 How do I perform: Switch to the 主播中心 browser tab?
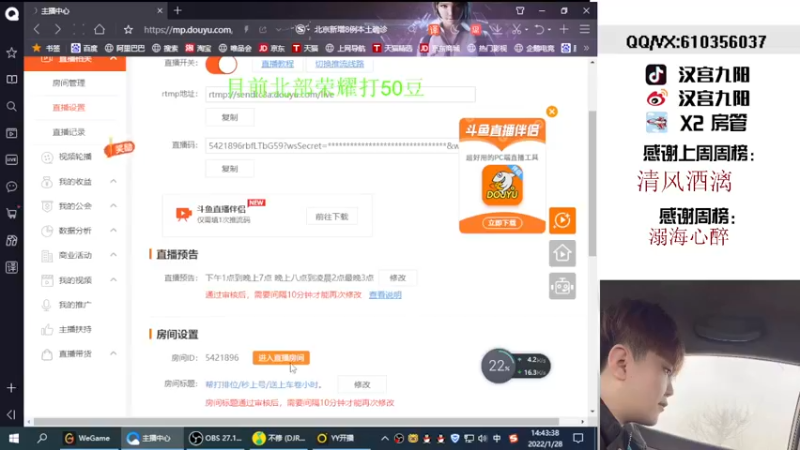pos(97,11)
